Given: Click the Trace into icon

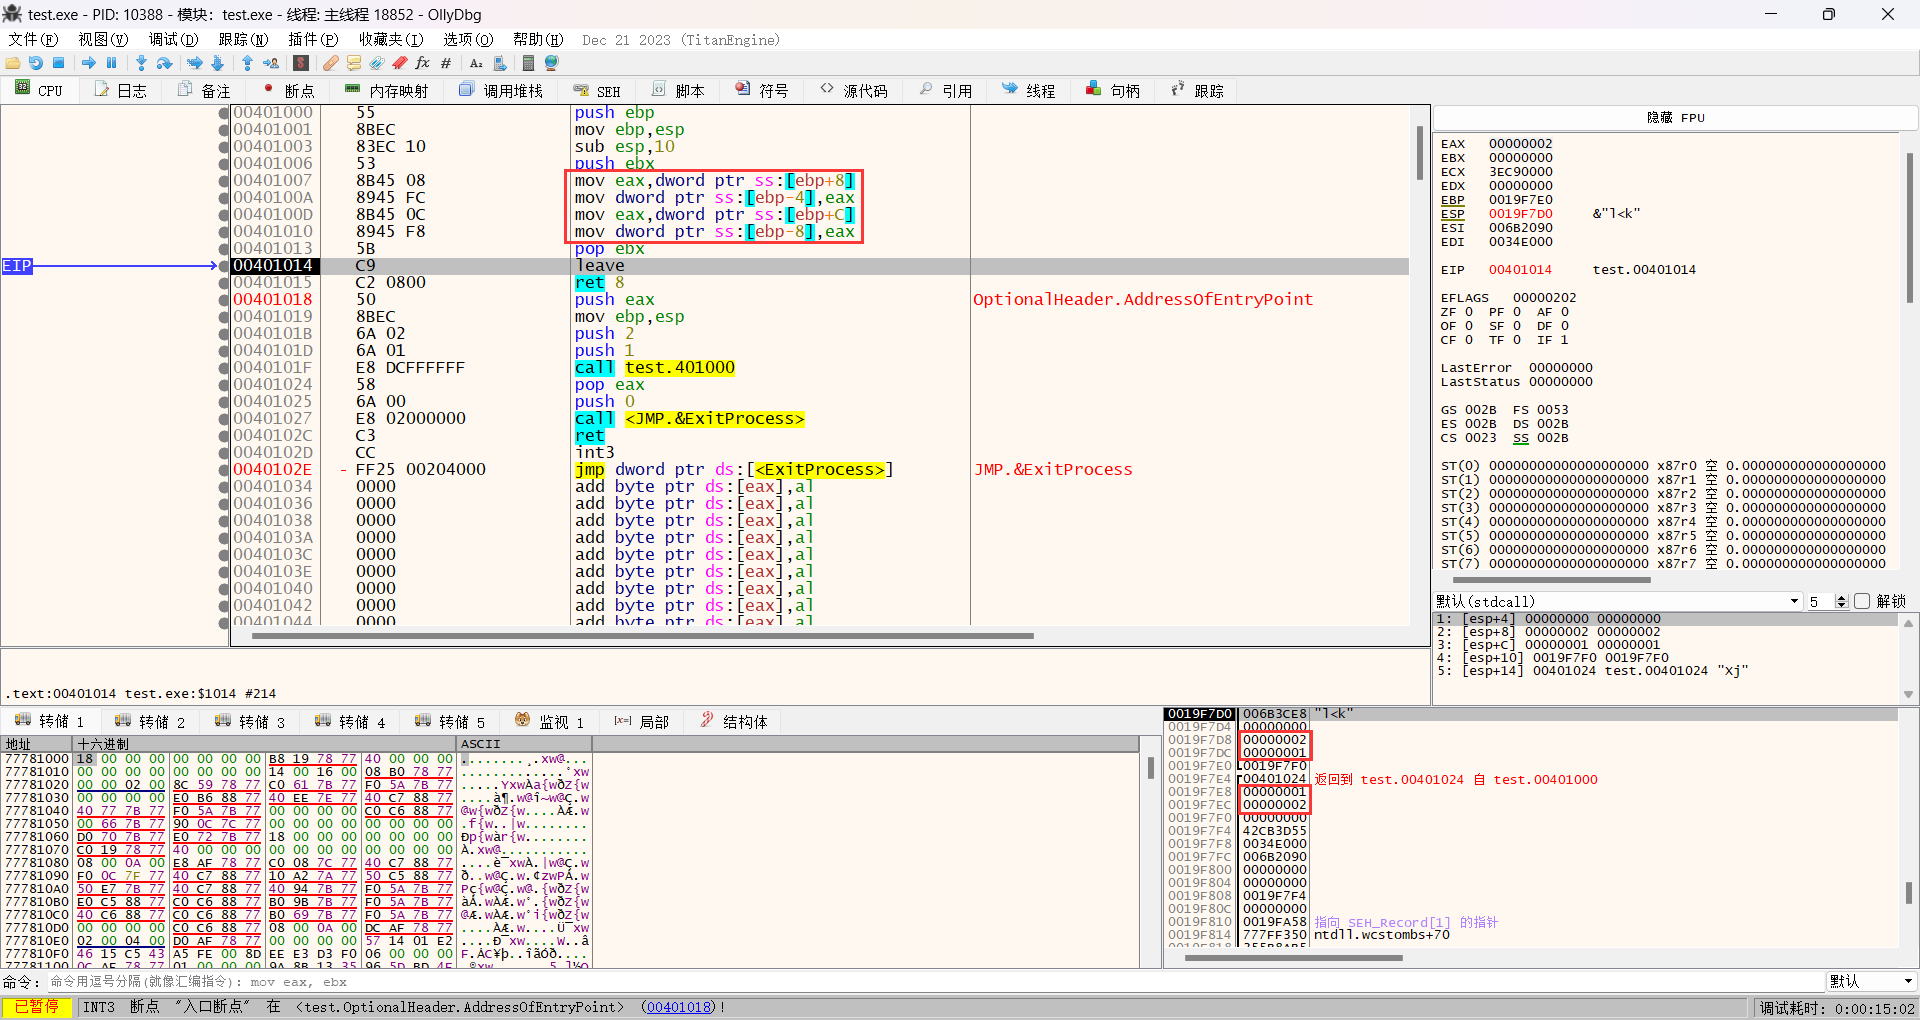Looking at the screenshot, I should pyautogui.click(x=195, y=63).
